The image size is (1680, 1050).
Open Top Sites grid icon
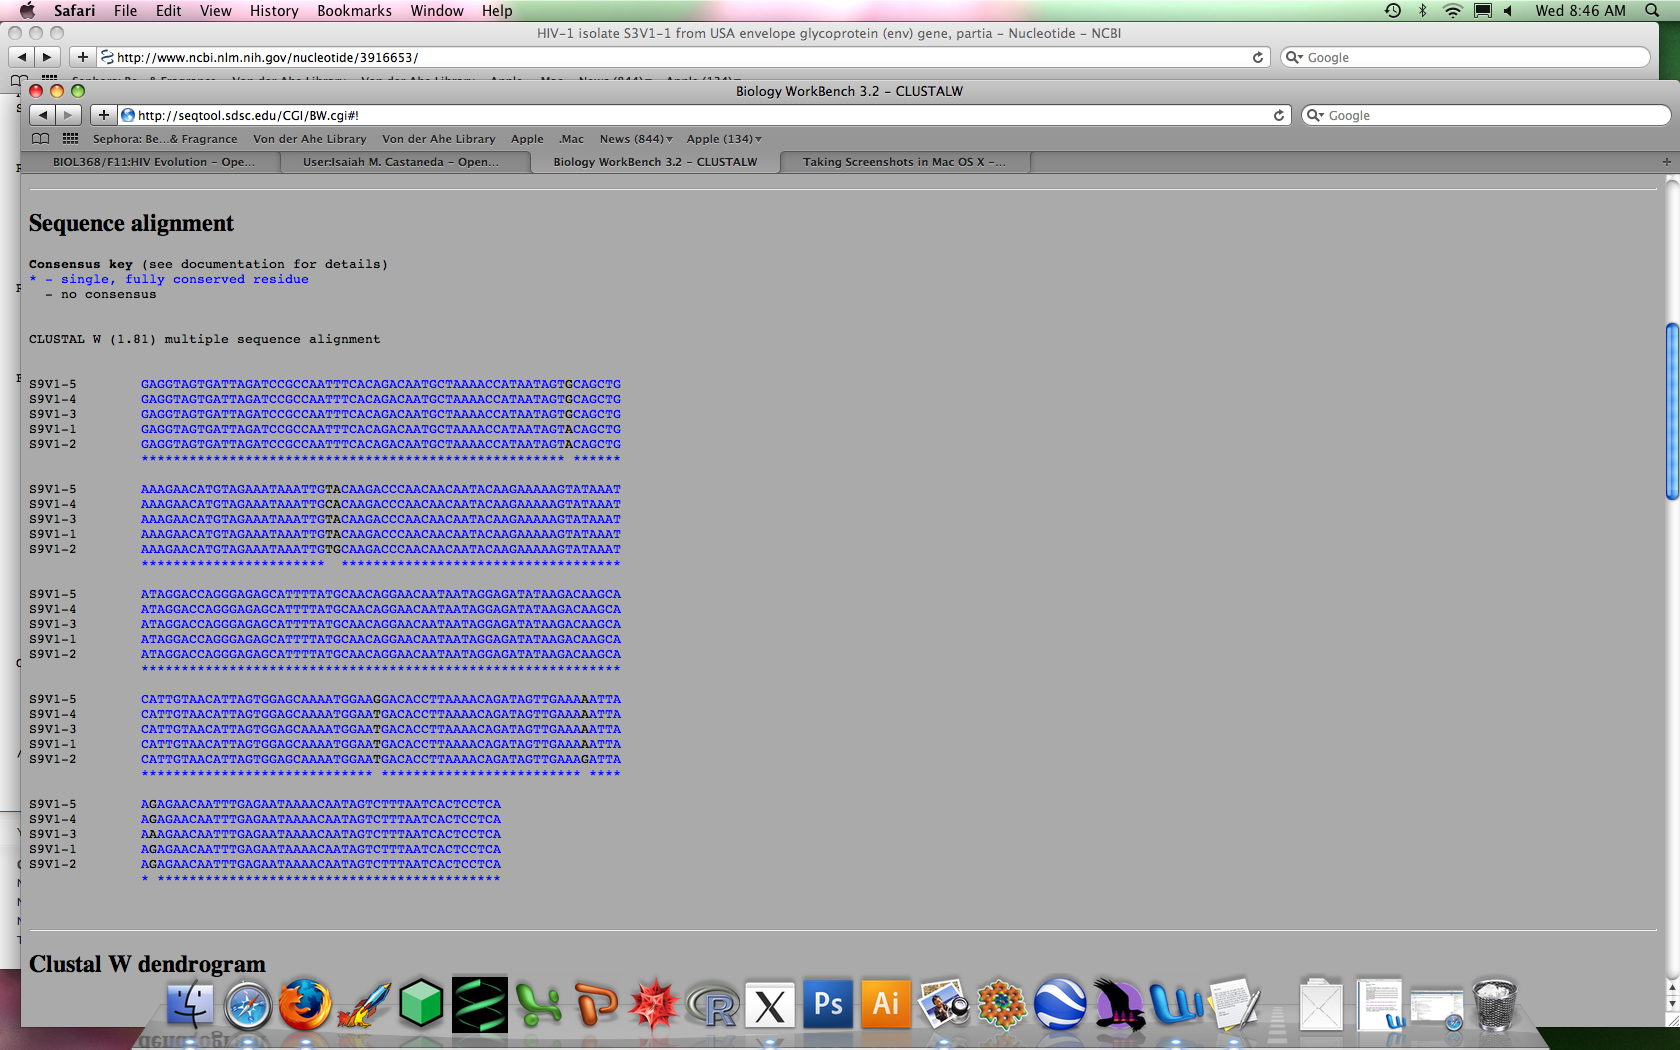point(70,139)
